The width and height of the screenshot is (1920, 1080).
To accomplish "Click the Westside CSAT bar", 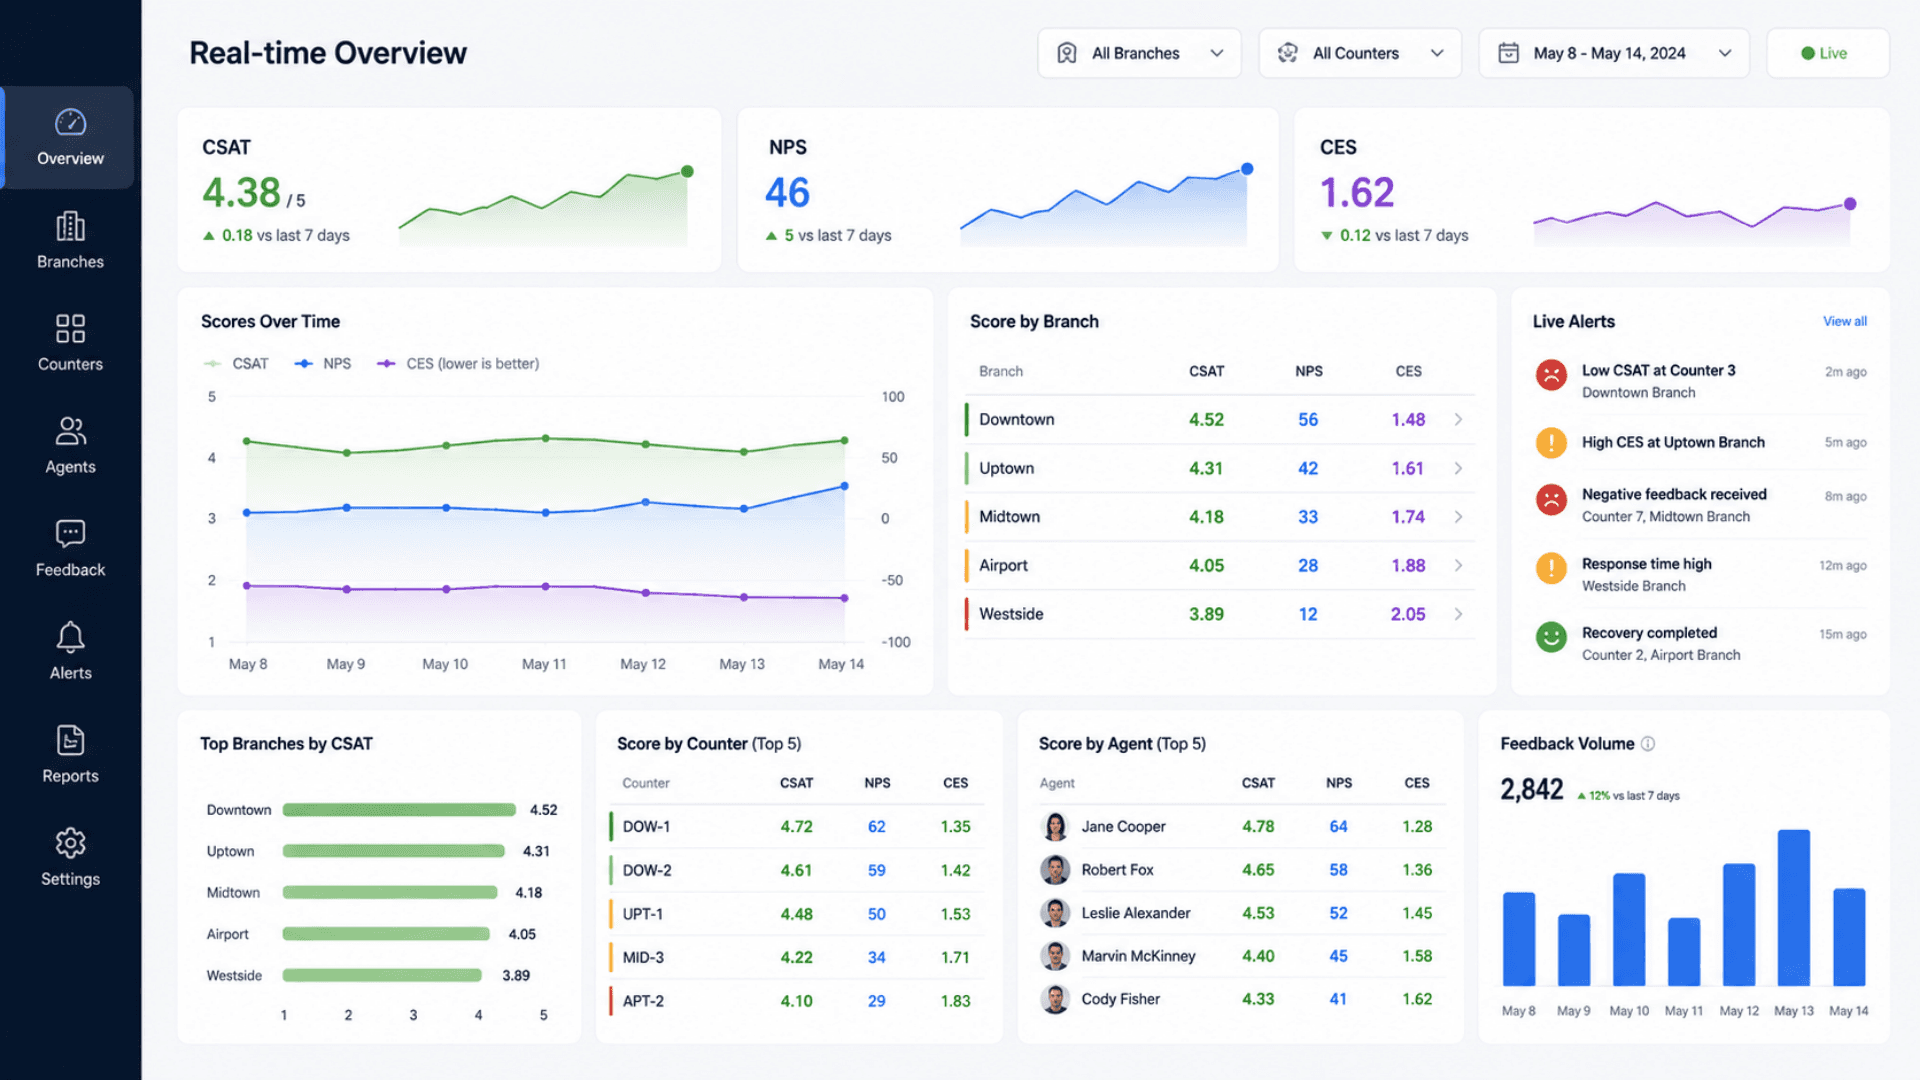I will [x=382, y=975].
